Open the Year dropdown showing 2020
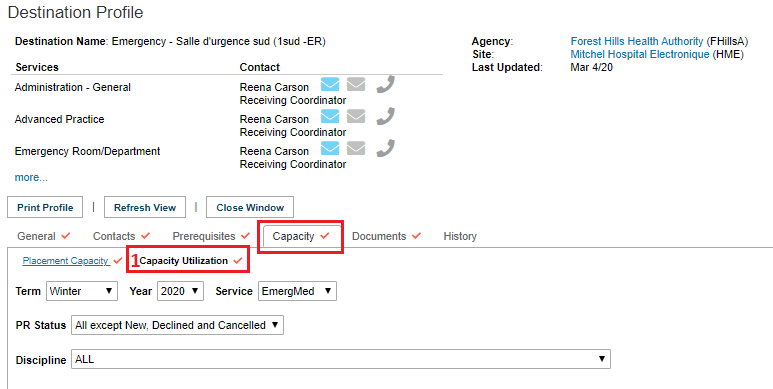Image resolution: width=773 pixels, height=389 pixels. [180, 291]
